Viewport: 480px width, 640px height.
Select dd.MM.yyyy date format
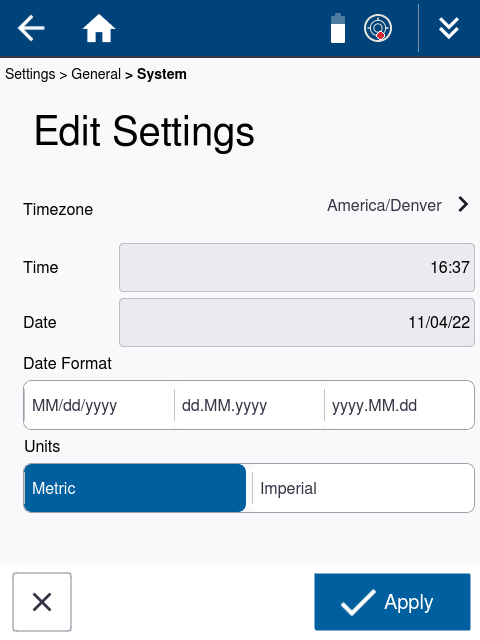249,405
